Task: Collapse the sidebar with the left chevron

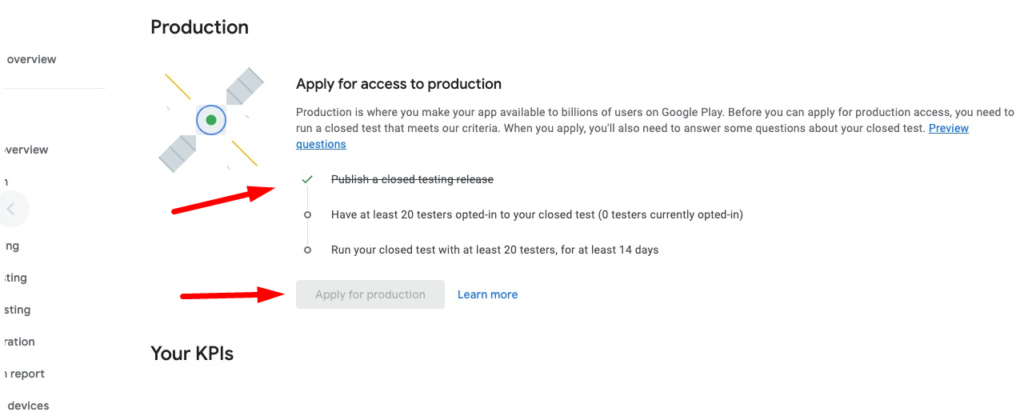Action: 11,209
